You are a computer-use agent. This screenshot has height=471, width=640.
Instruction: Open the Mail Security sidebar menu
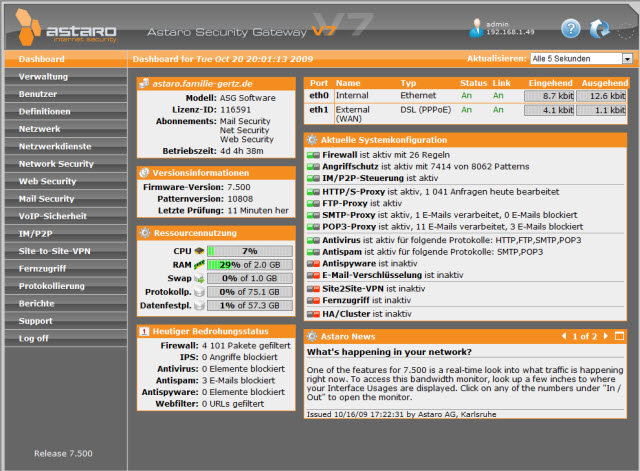[x=66, y=199]
